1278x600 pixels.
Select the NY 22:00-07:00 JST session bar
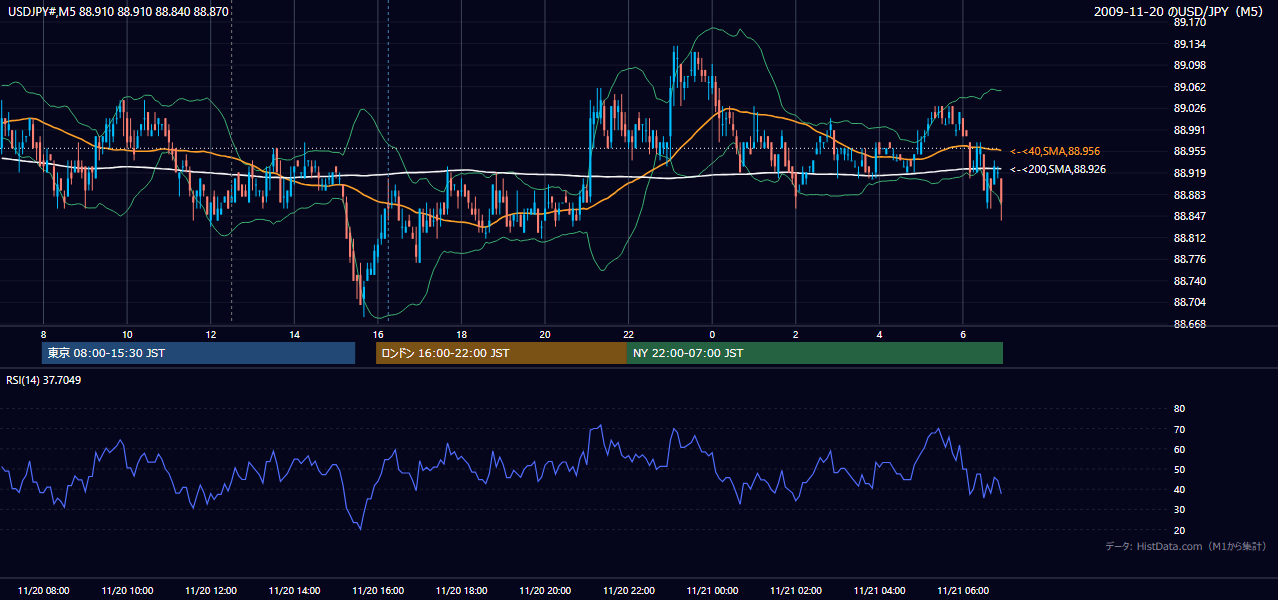click(815, 353)
